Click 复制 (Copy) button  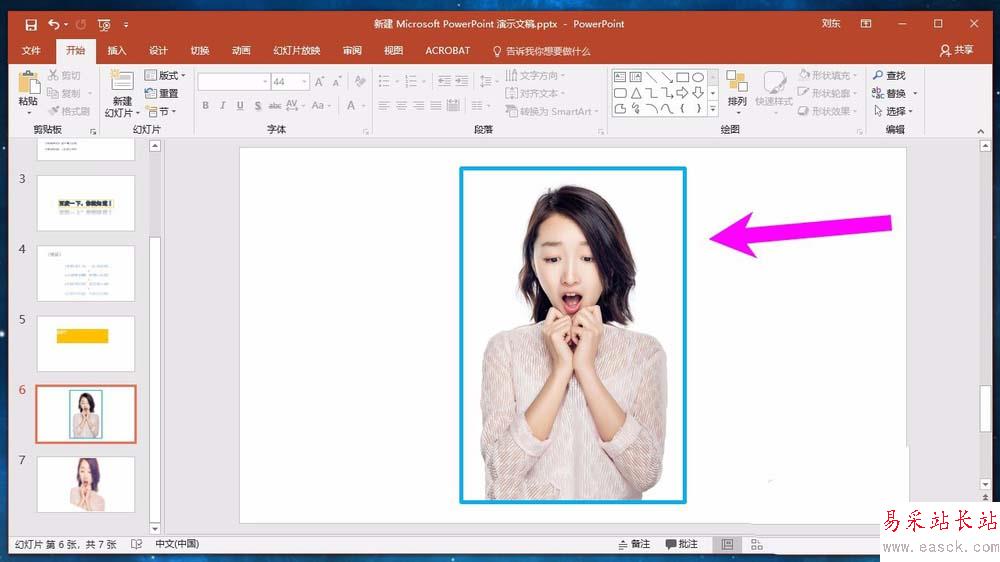(64, 93)
